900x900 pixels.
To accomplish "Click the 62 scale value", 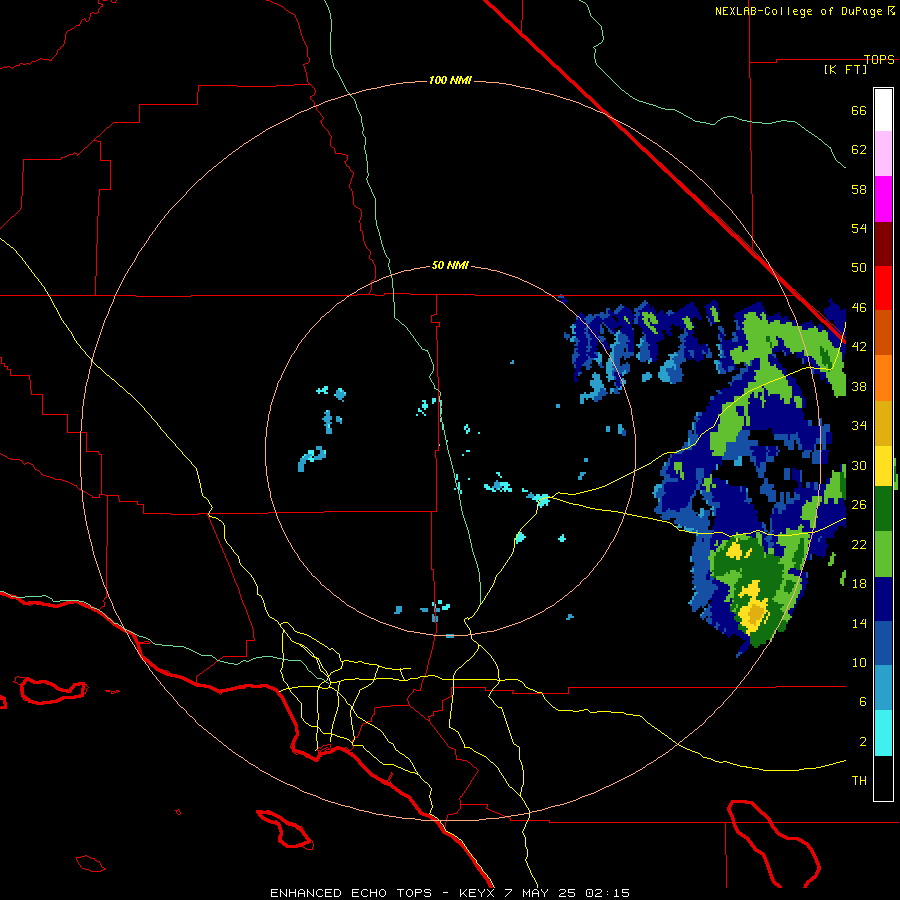I will [x=859, y=150].
